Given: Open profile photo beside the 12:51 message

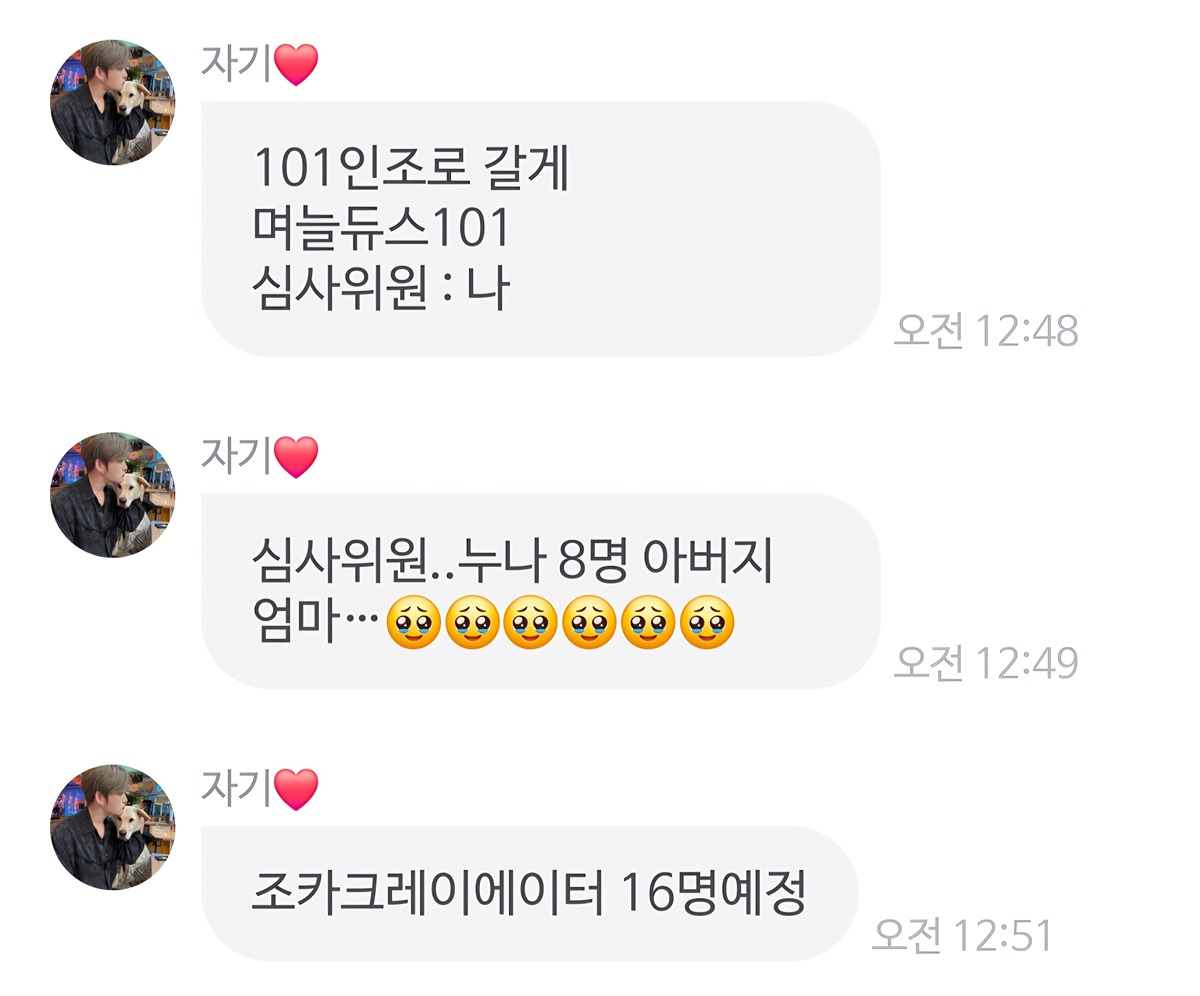Looking at the screenshot, I should [x=112, y=827].
